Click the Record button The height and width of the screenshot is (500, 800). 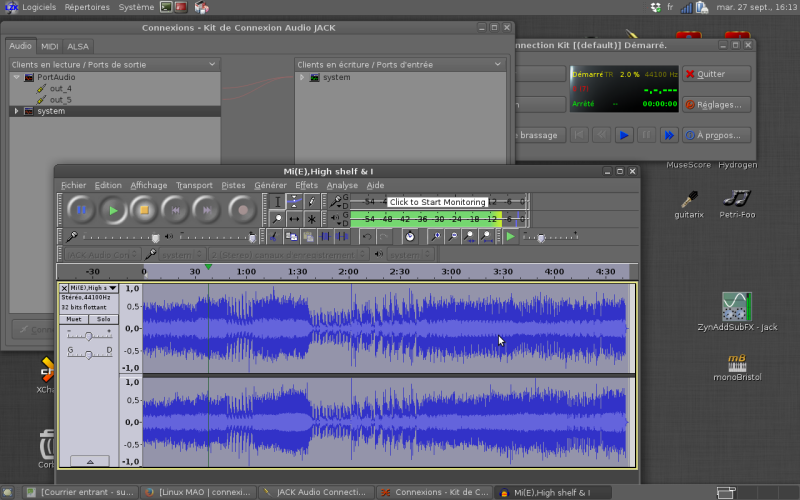241,210
